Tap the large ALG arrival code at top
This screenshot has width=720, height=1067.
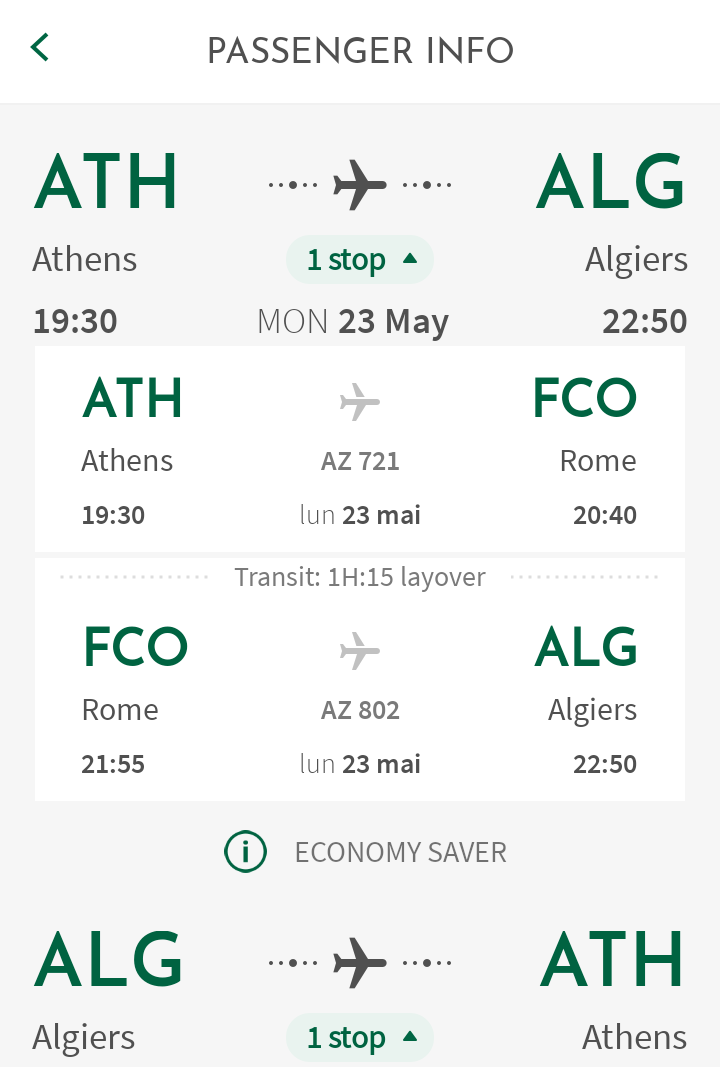610,182
